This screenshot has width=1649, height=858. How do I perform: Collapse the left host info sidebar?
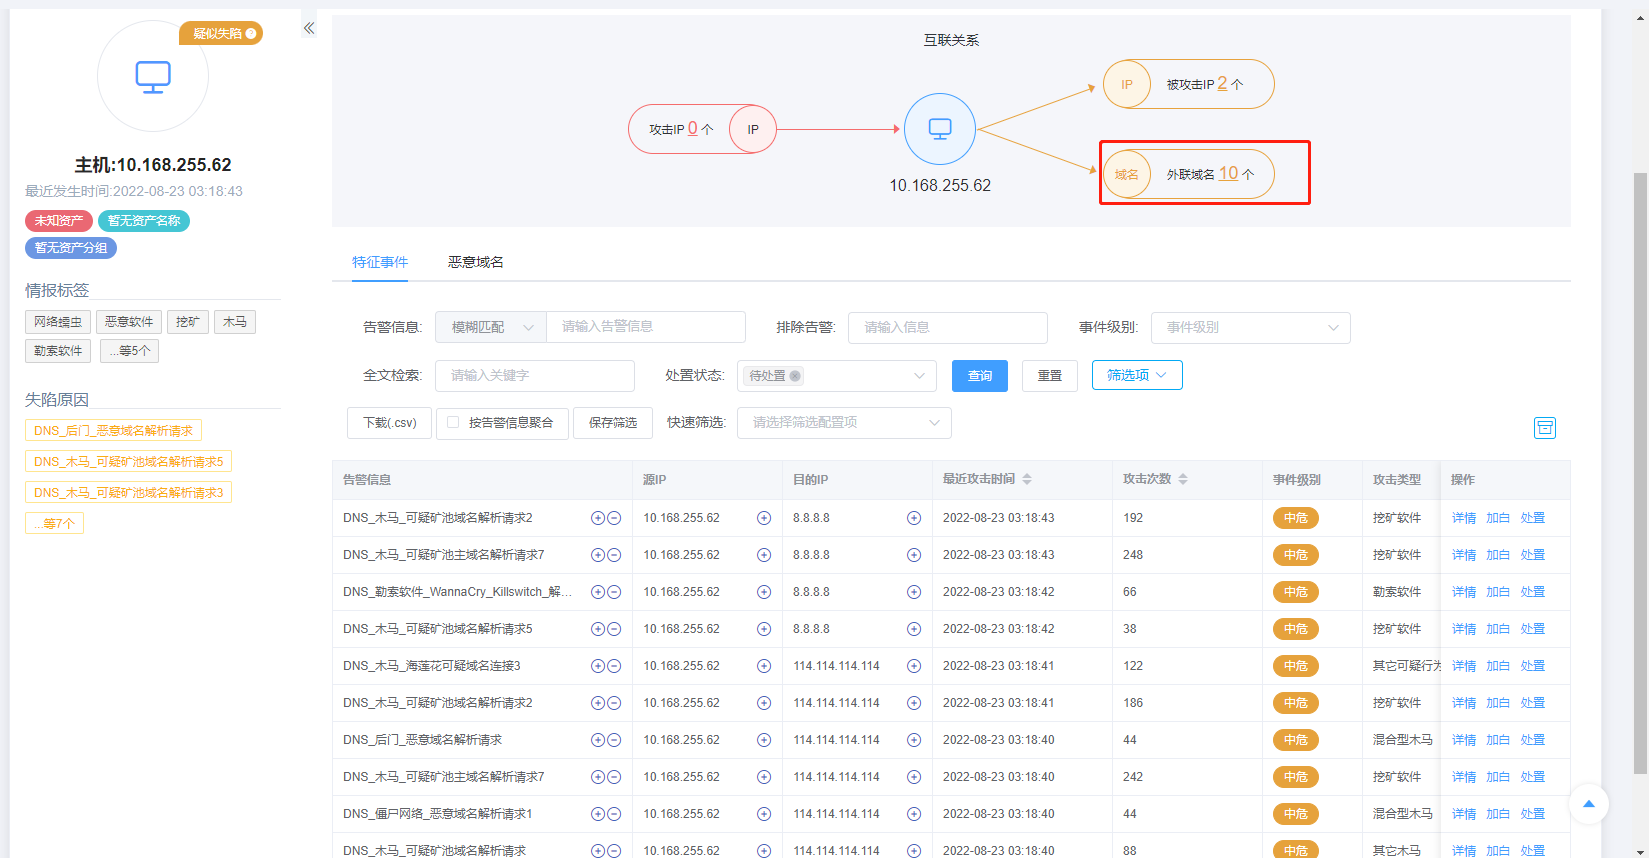point(309,28)
